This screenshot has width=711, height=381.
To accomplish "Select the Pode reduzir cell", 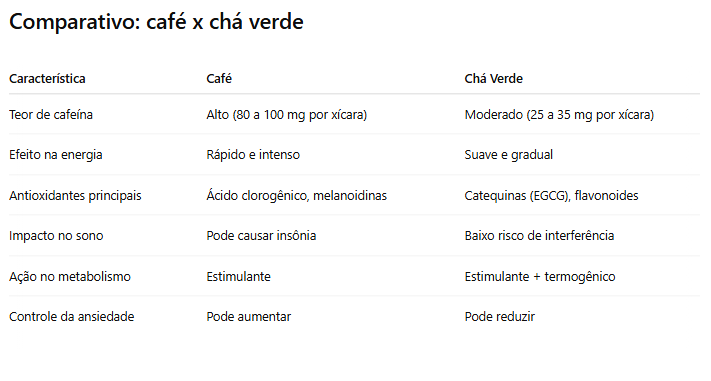I will coord(500,317).
